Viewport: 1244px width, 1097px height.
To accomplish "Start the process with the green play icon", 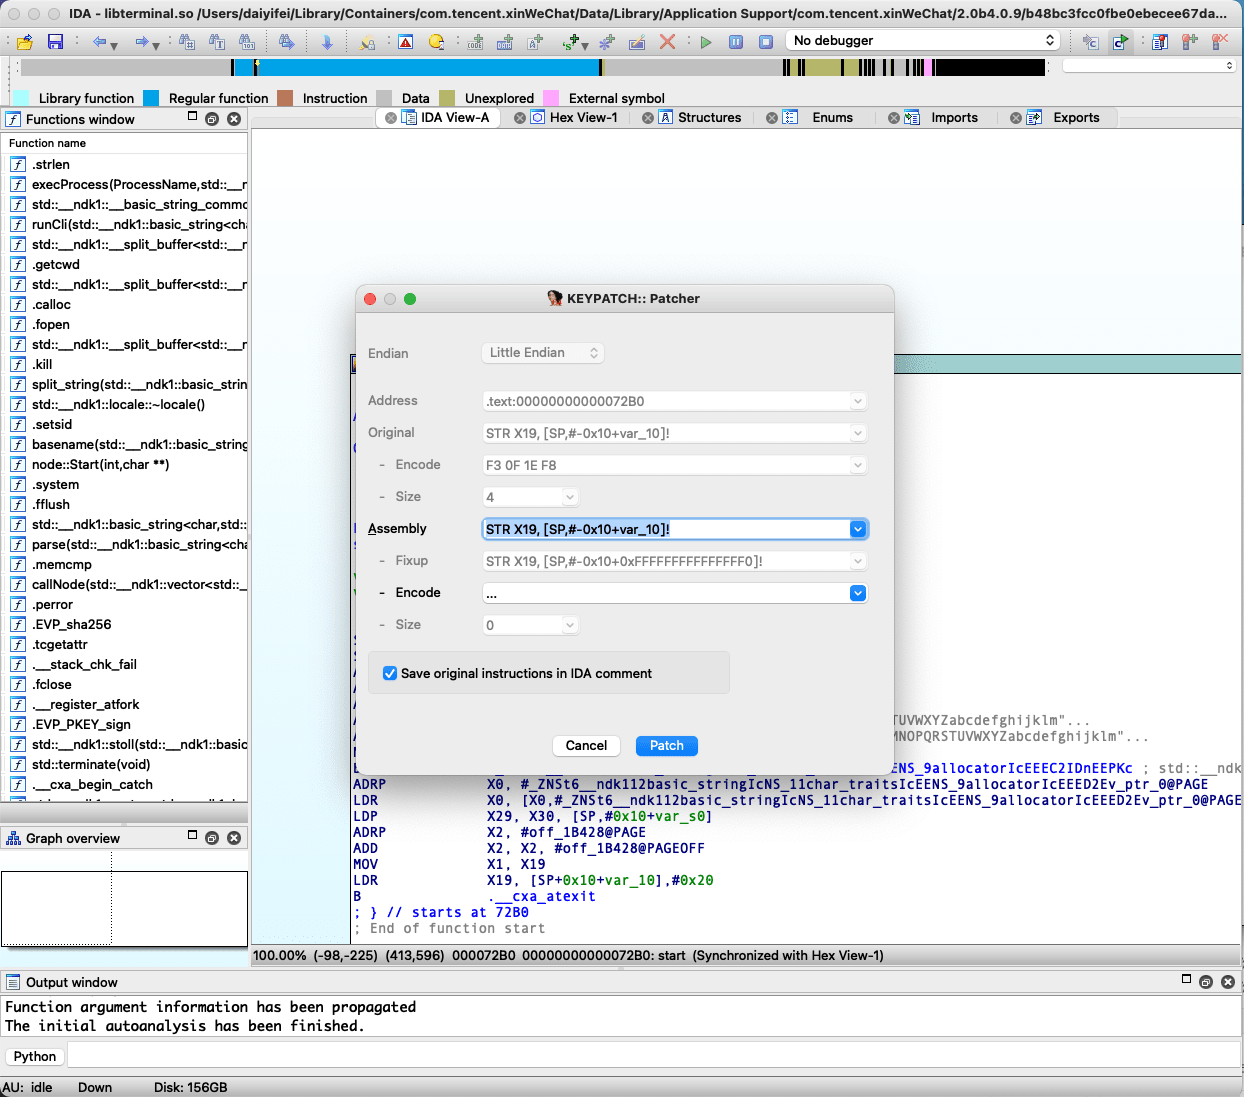I will coord(706,42).
